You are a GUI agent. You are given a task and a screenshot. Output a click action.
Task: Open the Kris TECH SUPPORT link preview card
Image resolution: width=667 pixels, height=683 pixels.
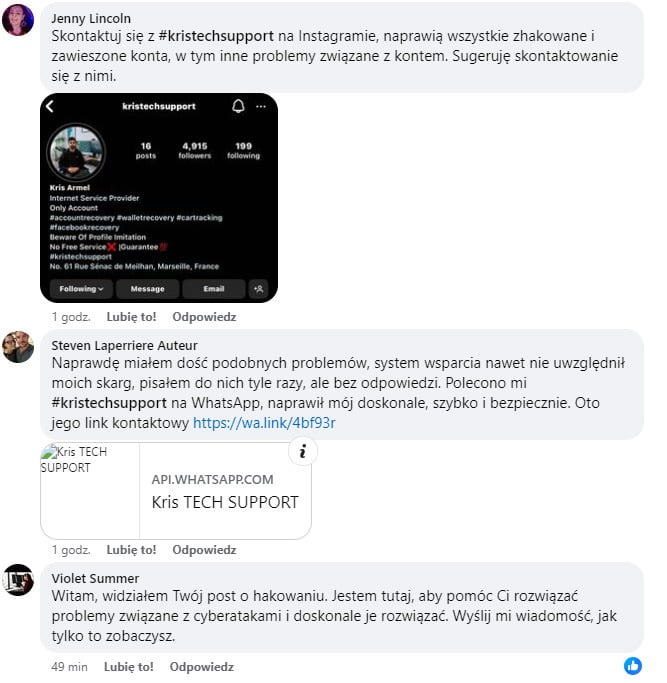click(176, 491)
